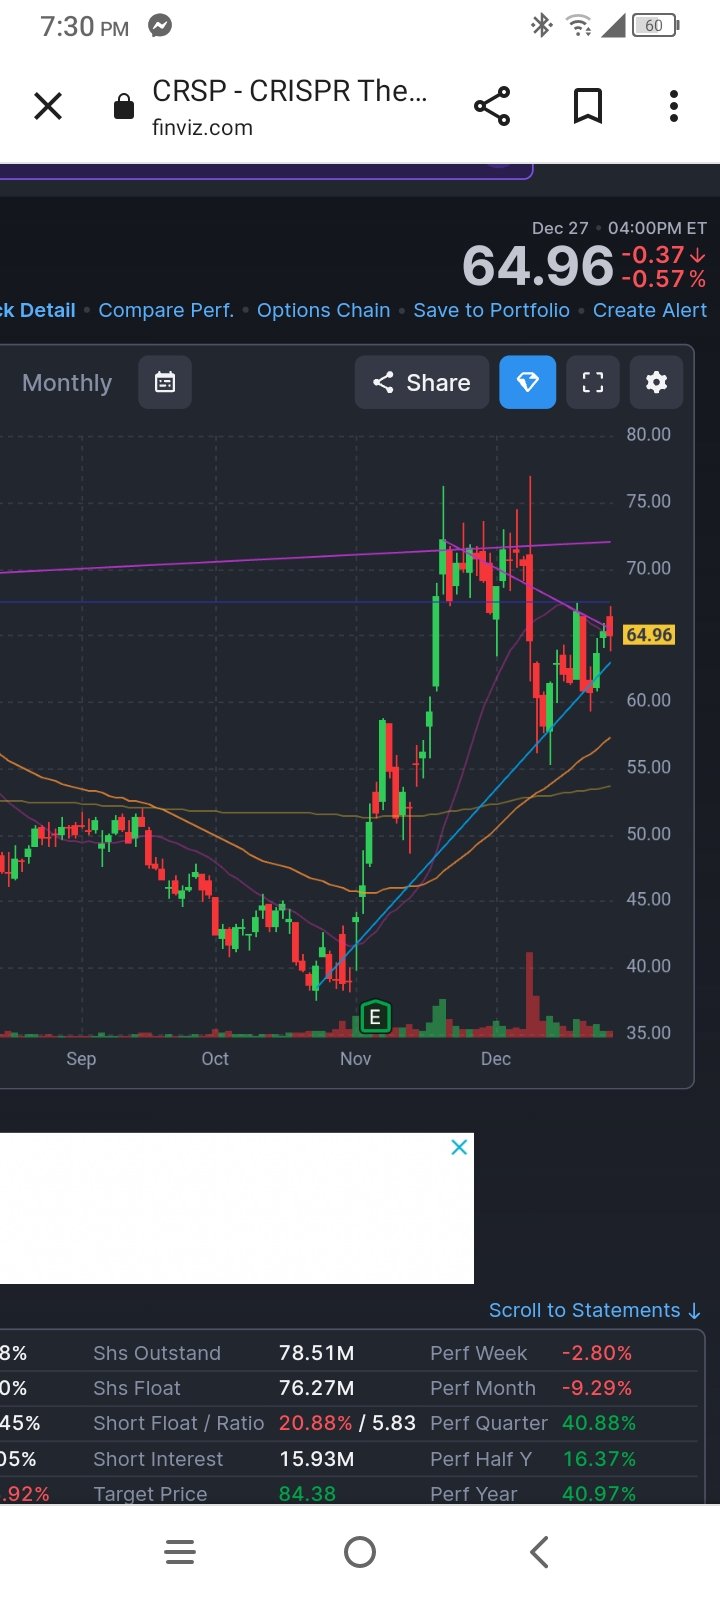Close the ad with X icon
The image size is (720, 1600).
click(459, 1147)
